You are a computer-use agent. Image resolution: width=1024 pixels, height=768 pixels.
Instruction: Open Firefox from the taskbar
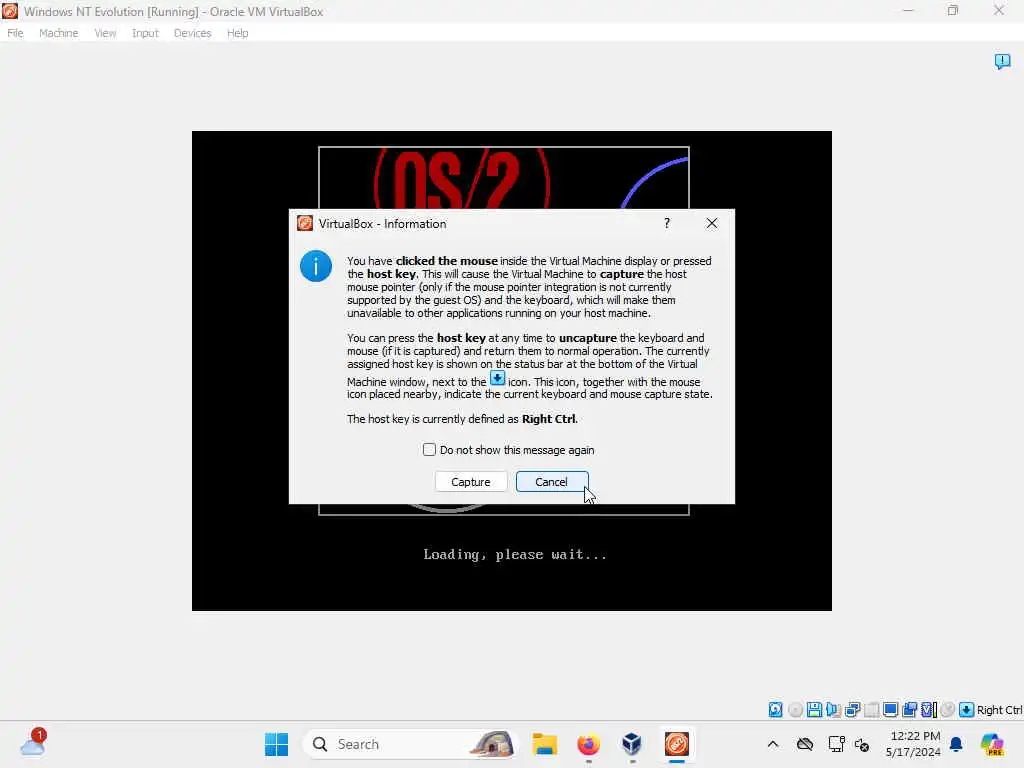(588, 744)
